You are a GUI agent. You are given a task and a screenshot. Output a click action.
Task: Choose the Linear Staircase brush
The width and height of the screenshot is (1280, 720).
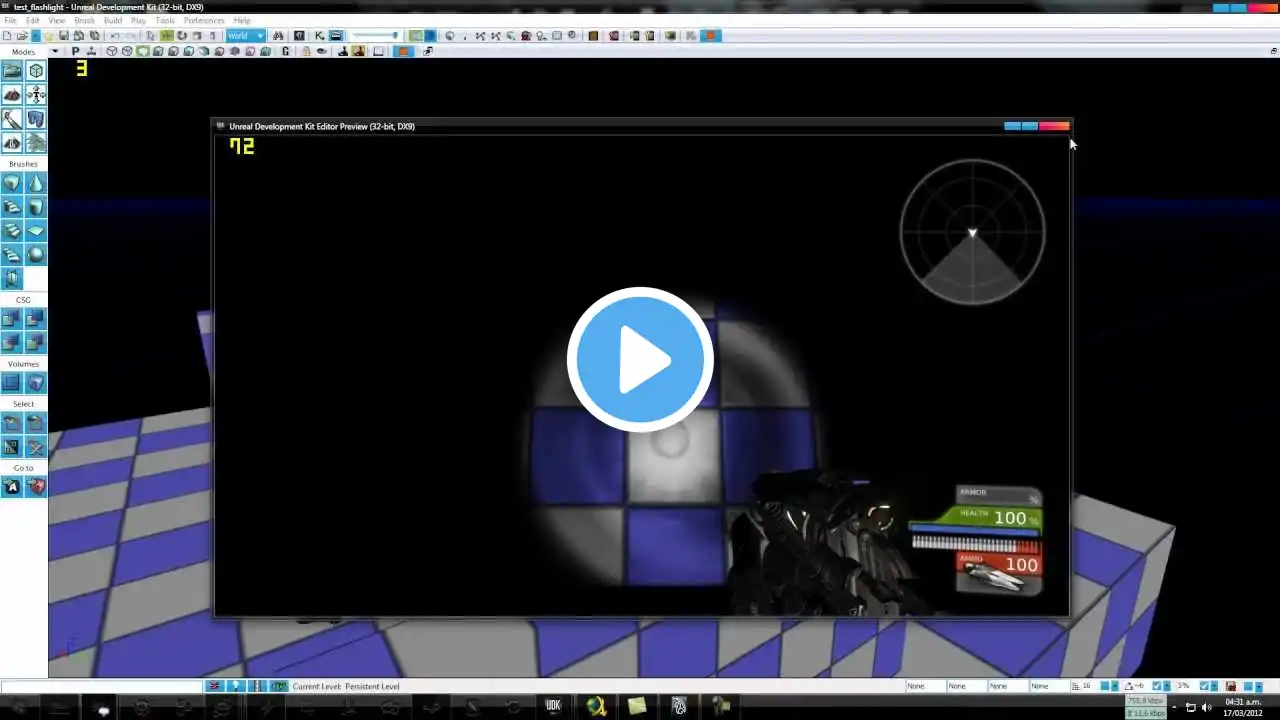(12, 231)
